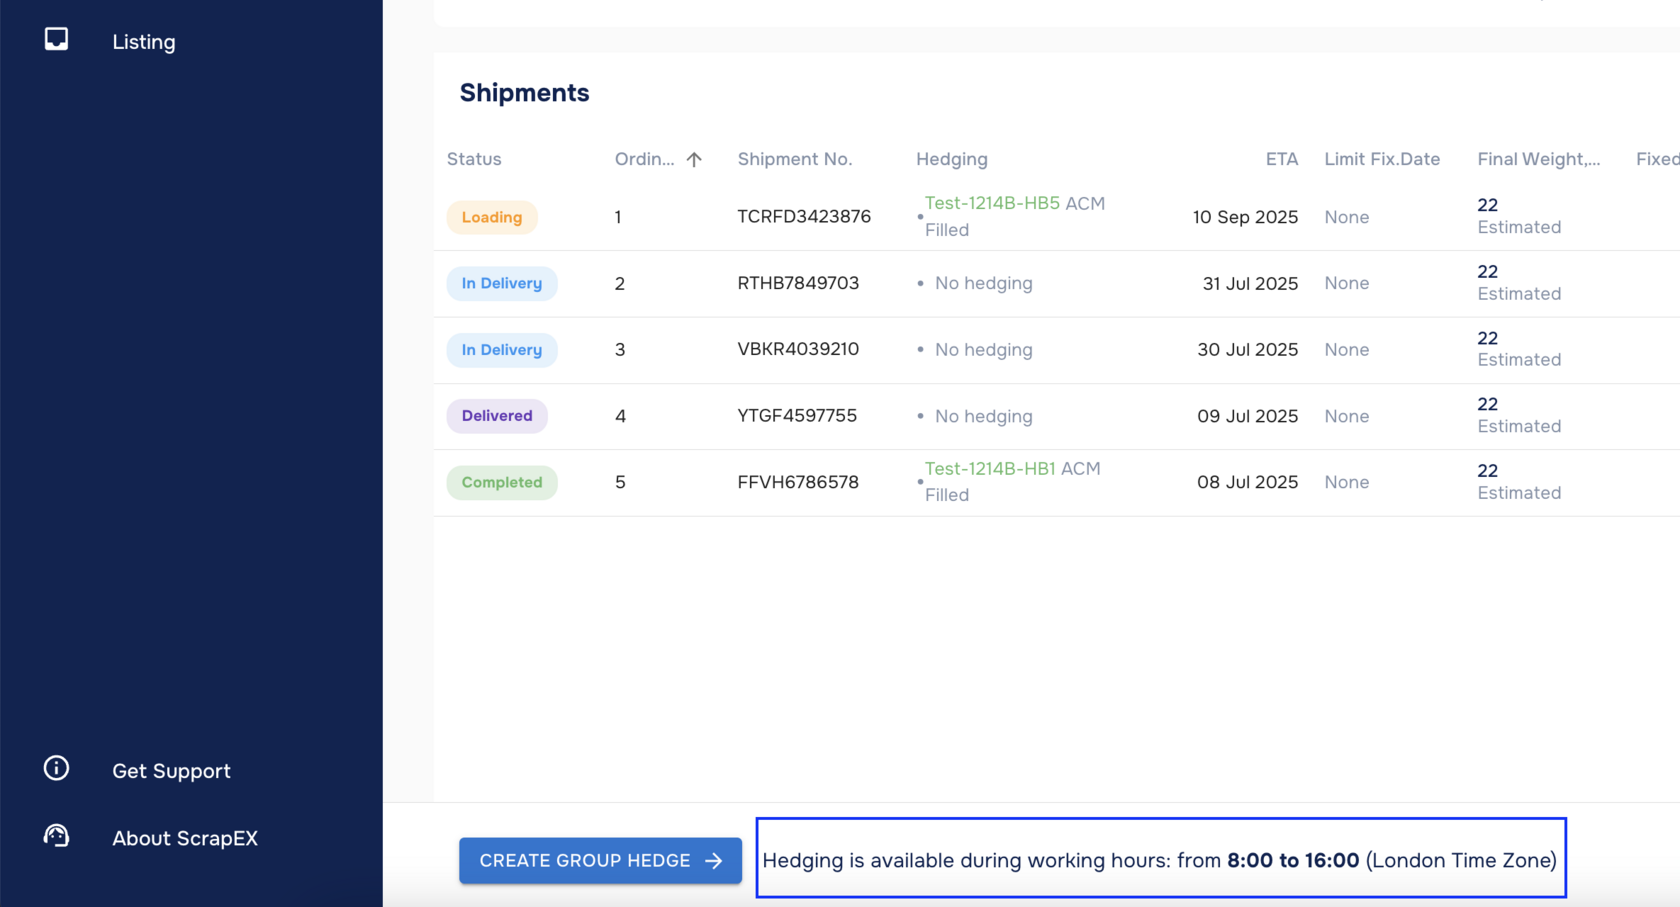1680x907 pixels.
Task: Open the Get Support menu item
Action: tap(171, 771)
